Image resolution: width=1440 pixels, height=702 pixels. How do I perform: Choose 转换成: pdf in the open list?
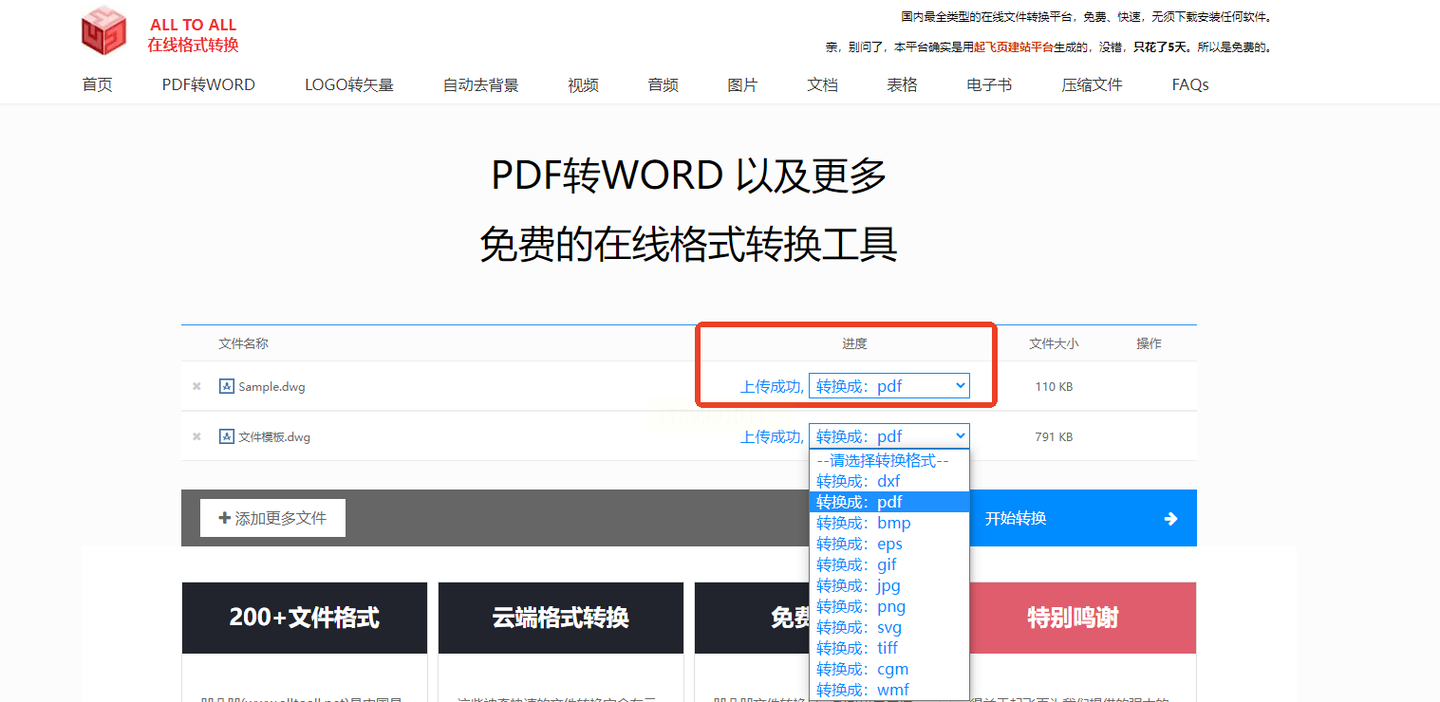(x=889, y=502)
